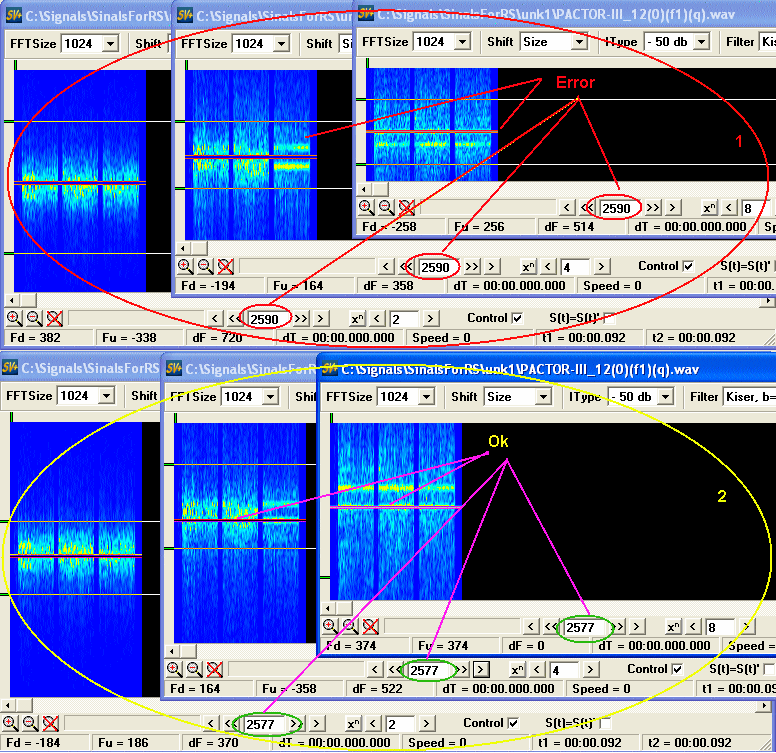This screenshot has height=753, width=776.
Task: Toggle Control checkbox in the 2590 row with power 4
Action: point(687,266)
